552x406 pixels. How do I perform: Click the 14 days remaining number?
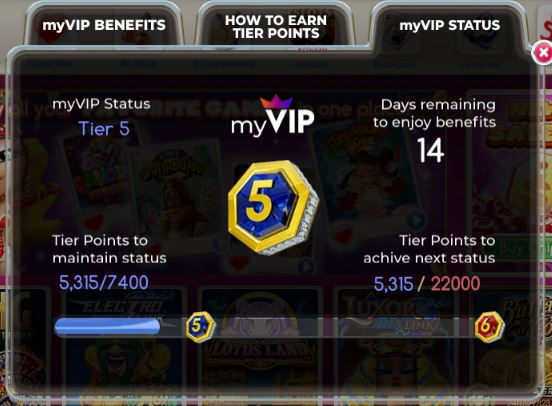coord(431,150)
